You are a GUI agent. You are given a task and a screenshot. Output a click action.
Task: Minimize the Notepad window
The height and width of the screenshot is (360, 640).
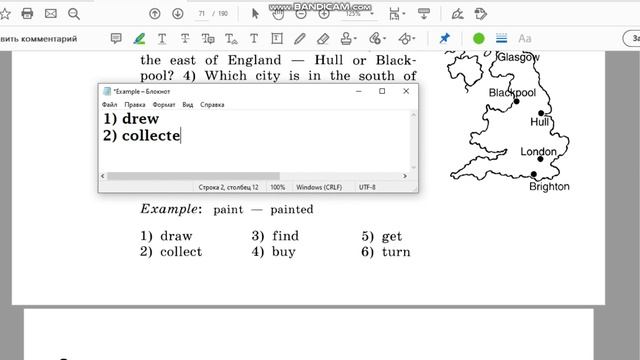pyautogui.click(x=359, y=91)
